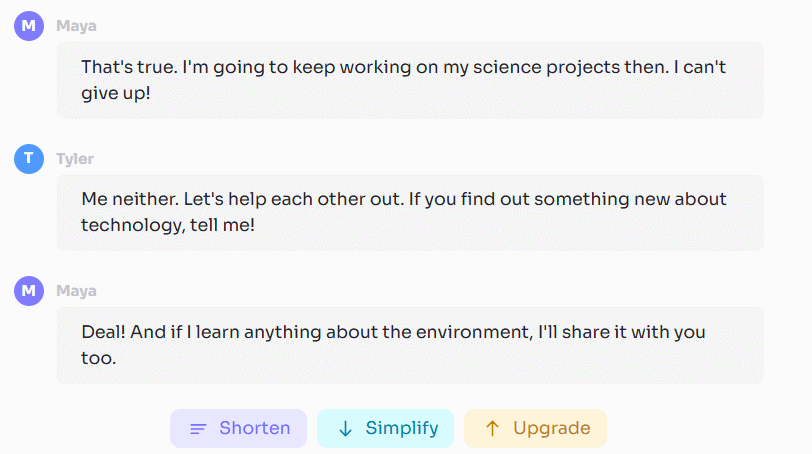The height and width of the screenshot is (454, 812).
Task: Click the lines icon on the Shorten button
Action: (x=198, y=429)
